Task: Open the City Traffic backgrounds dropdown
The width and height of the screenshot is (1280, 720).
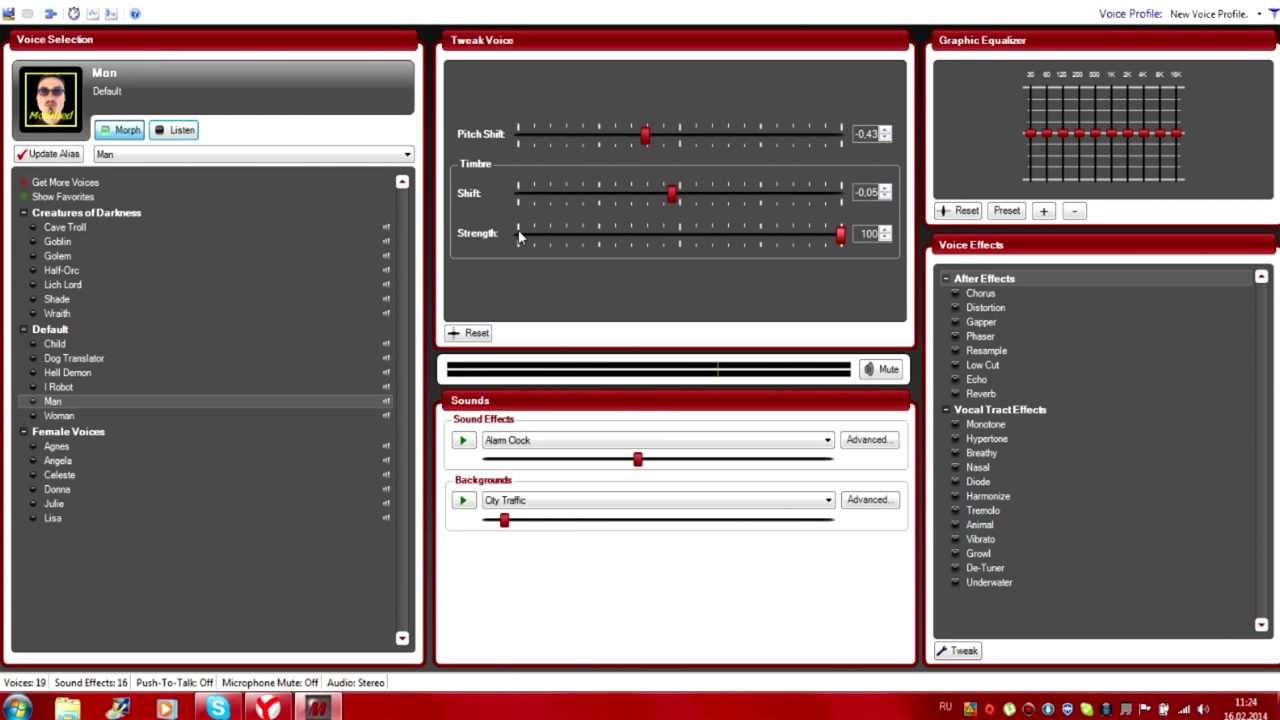Action: click(827, 500)
